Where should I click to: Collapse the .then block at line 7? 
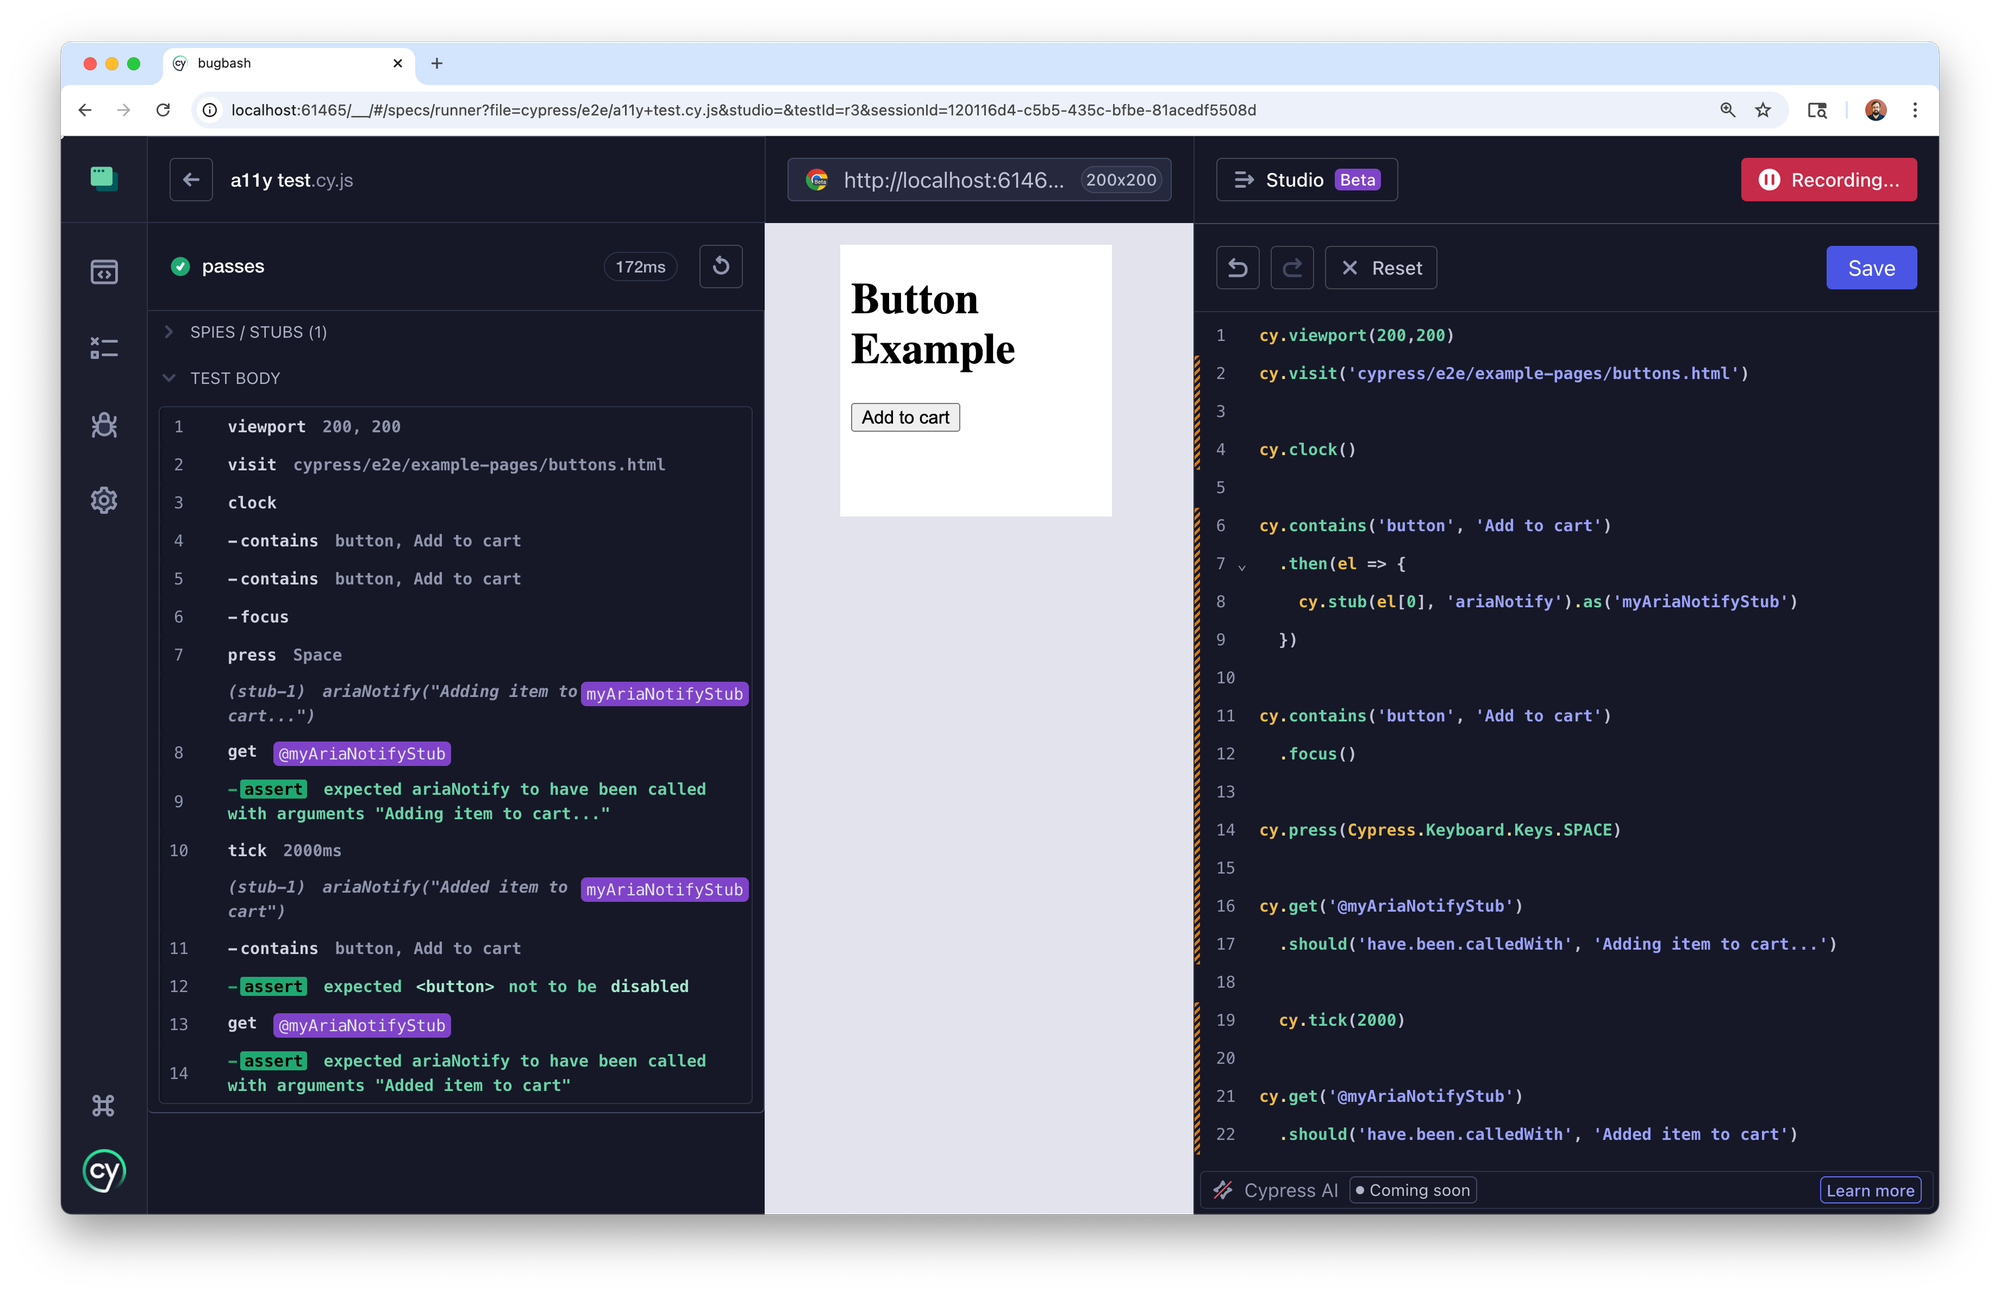pos(1241,565)
